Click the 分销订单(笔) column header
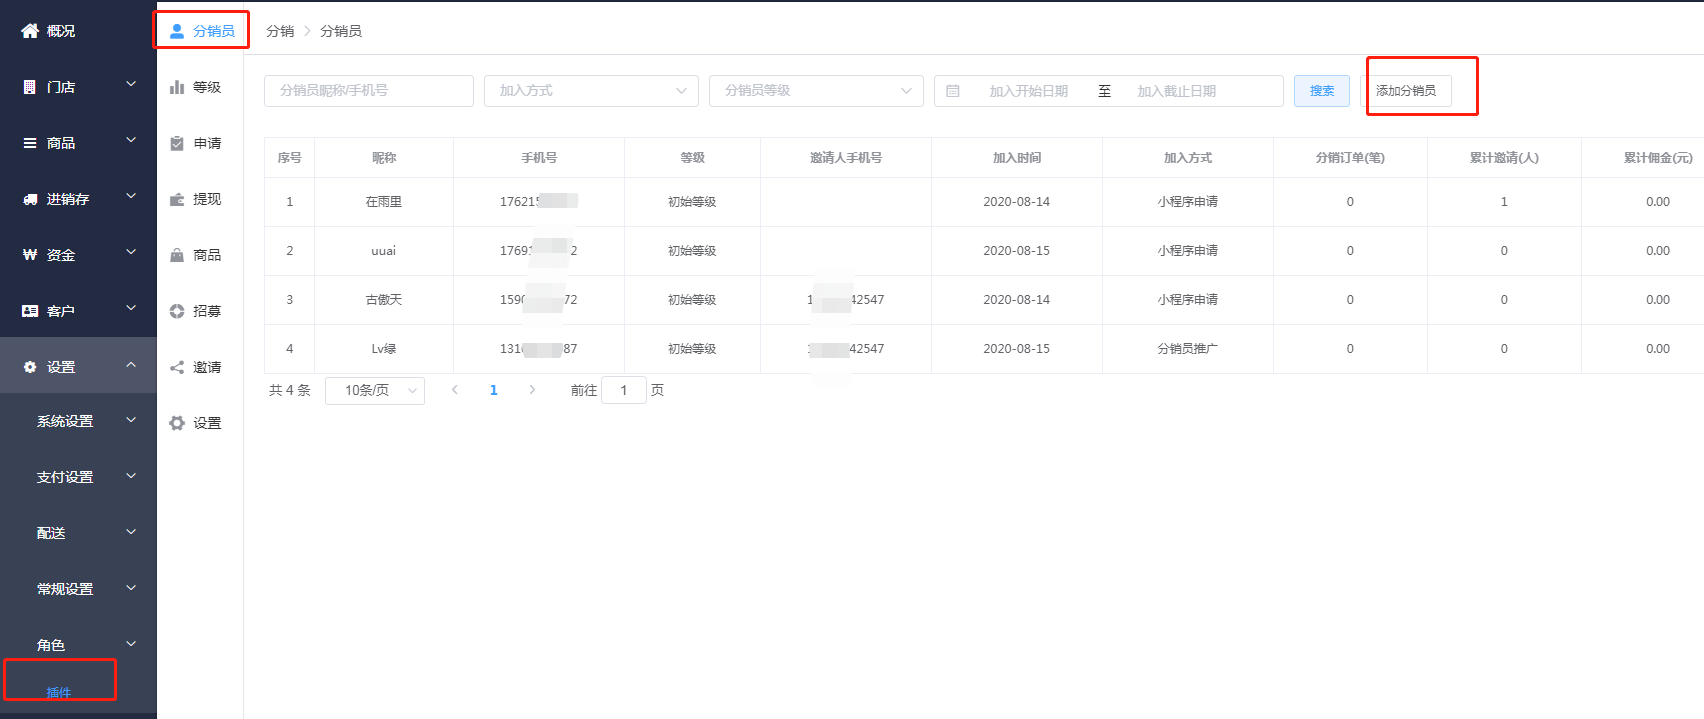Image resolution: width=1704 pixels, height=719 pixels. 1350,158
